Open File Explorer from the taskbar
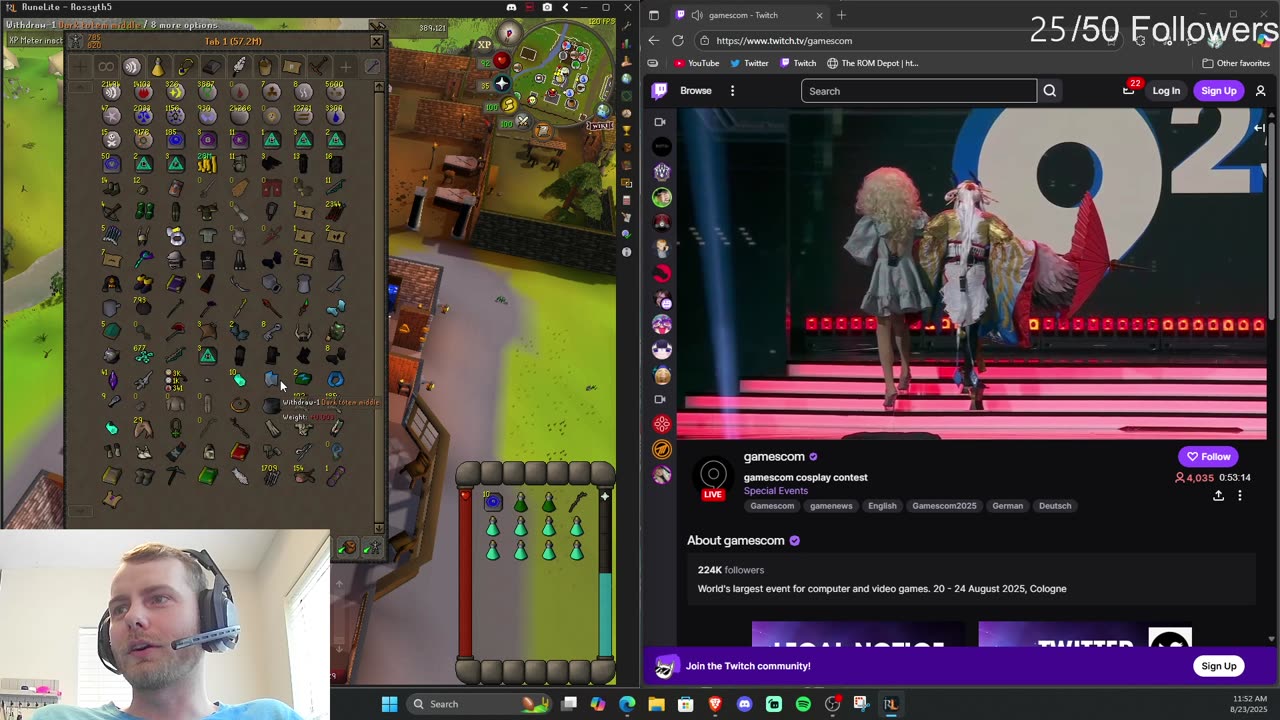 (x=656, y=704)
